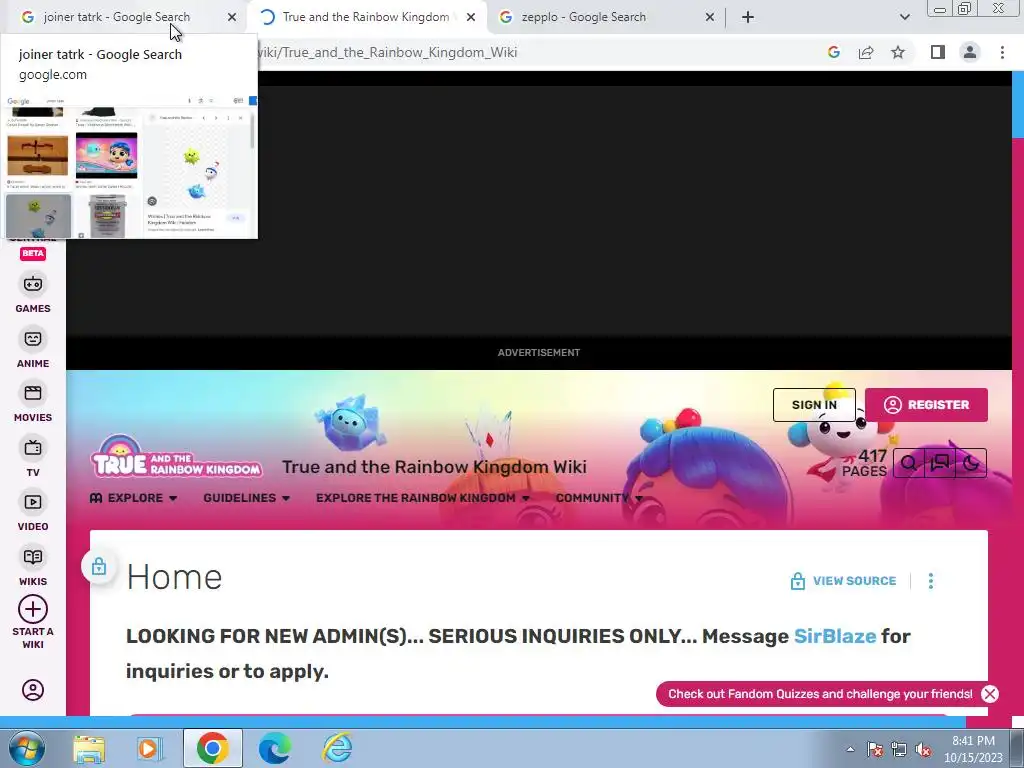The image size is (1024, 768).
Task: Open the Chrome profile avatar menu
Action: pos(970,52)
